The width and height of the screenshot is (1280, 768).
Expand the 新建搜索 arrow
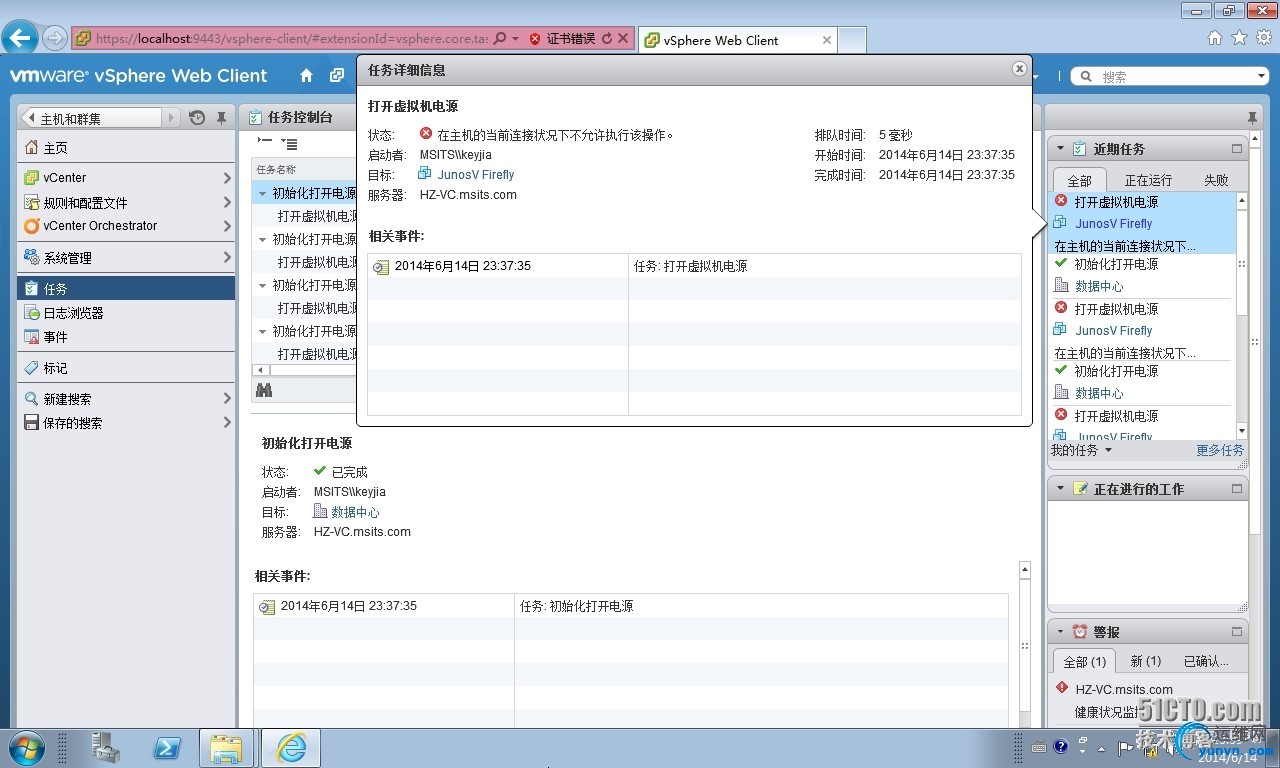click(227, 398)
